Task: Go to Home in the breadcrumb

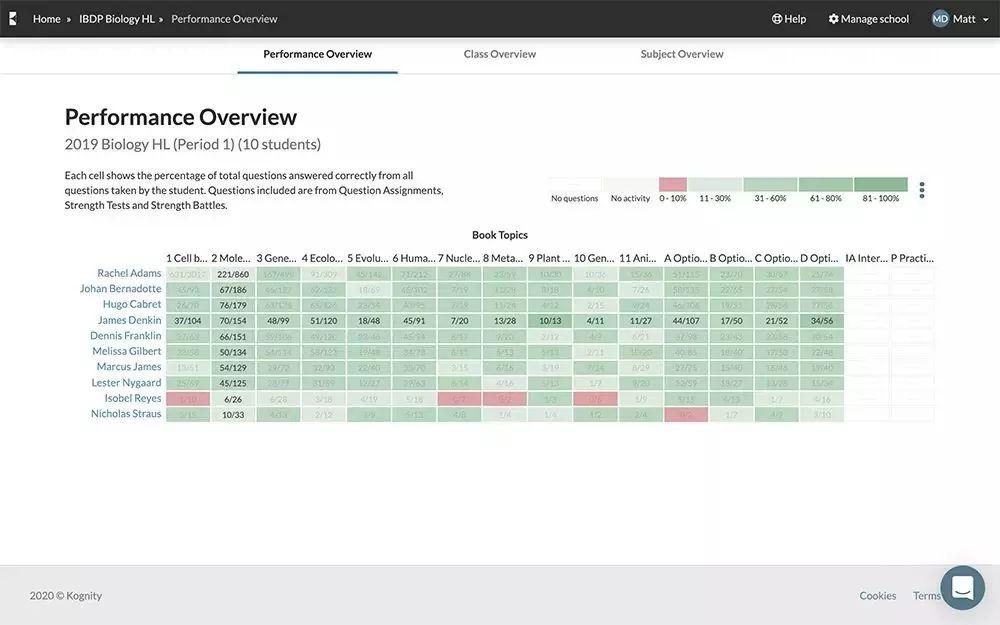Action: click(x=47, y=19)
